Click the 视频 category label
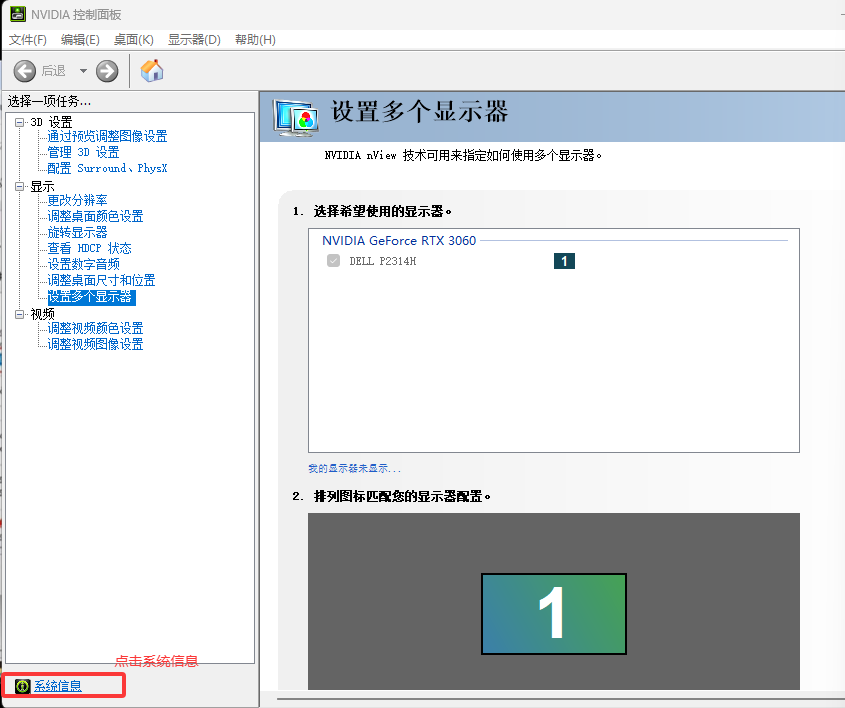The image size is (845, 708). coord(42,314)
